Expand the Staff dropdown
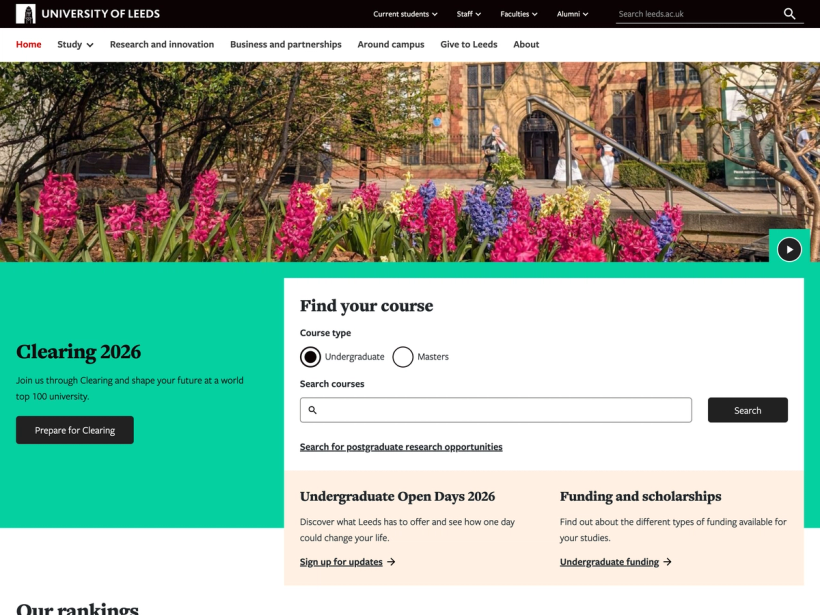The width and height of the screenshot is (820, 615). (469, 14)
